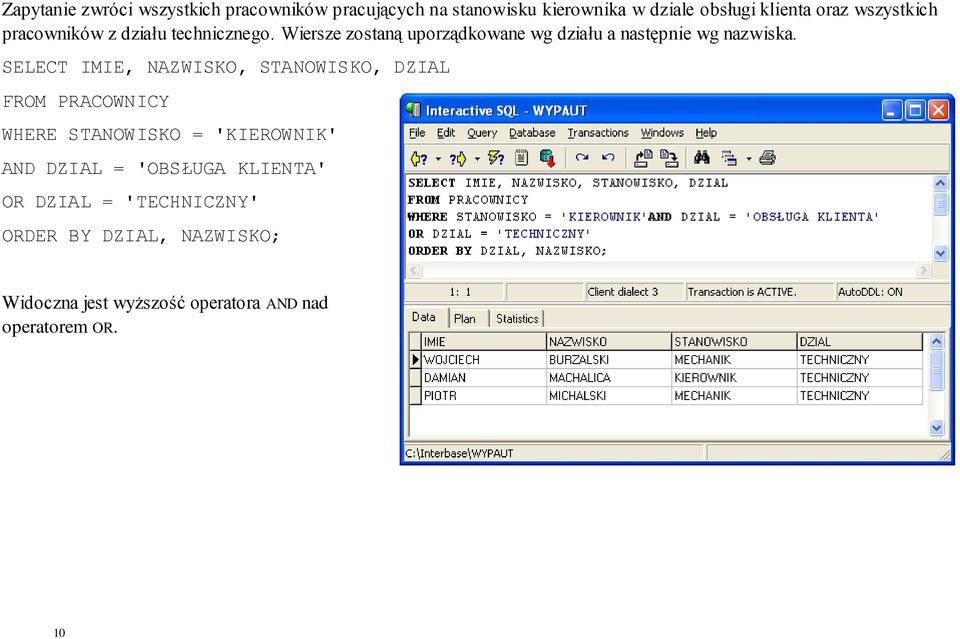This screenshot has width=960, height=639.
Task: Click cursor position '1: 1' in status bar
Action: (x=460, y=292)
